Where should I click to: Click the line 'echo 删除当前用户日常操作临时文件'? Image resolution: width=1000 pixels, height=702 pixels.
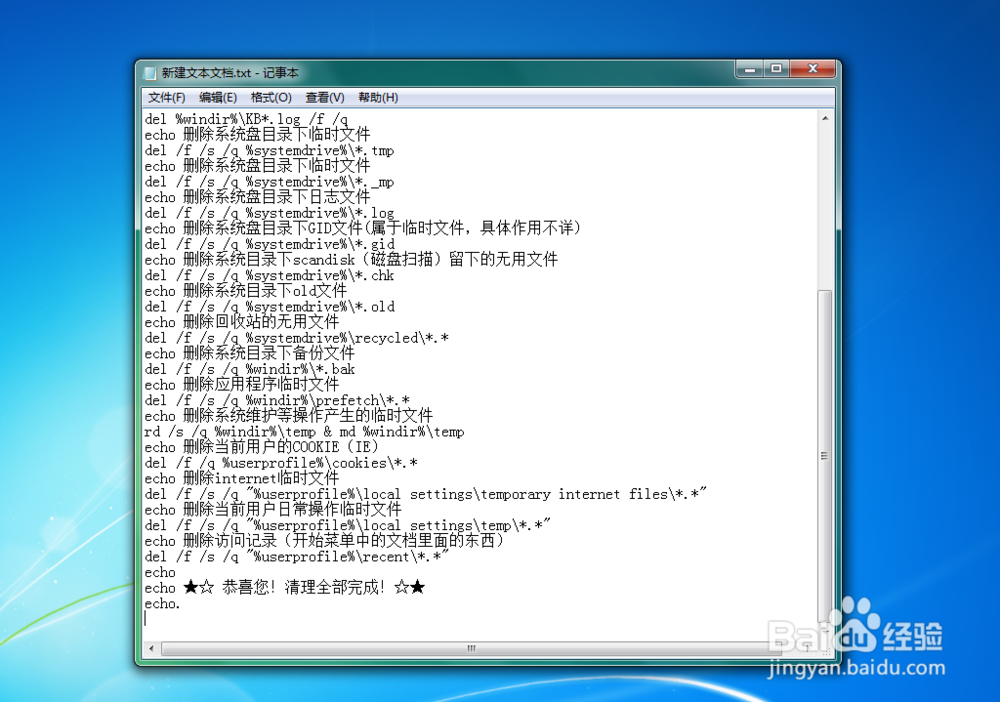[x=273, y=509]
